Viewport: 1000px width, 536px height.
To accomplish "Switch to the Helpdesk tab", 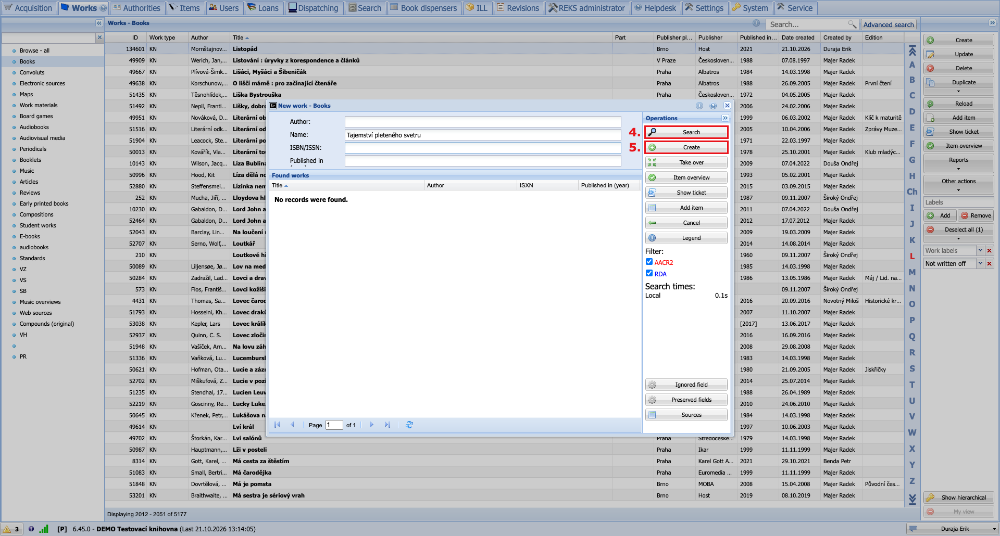I will tap(654, 8).
